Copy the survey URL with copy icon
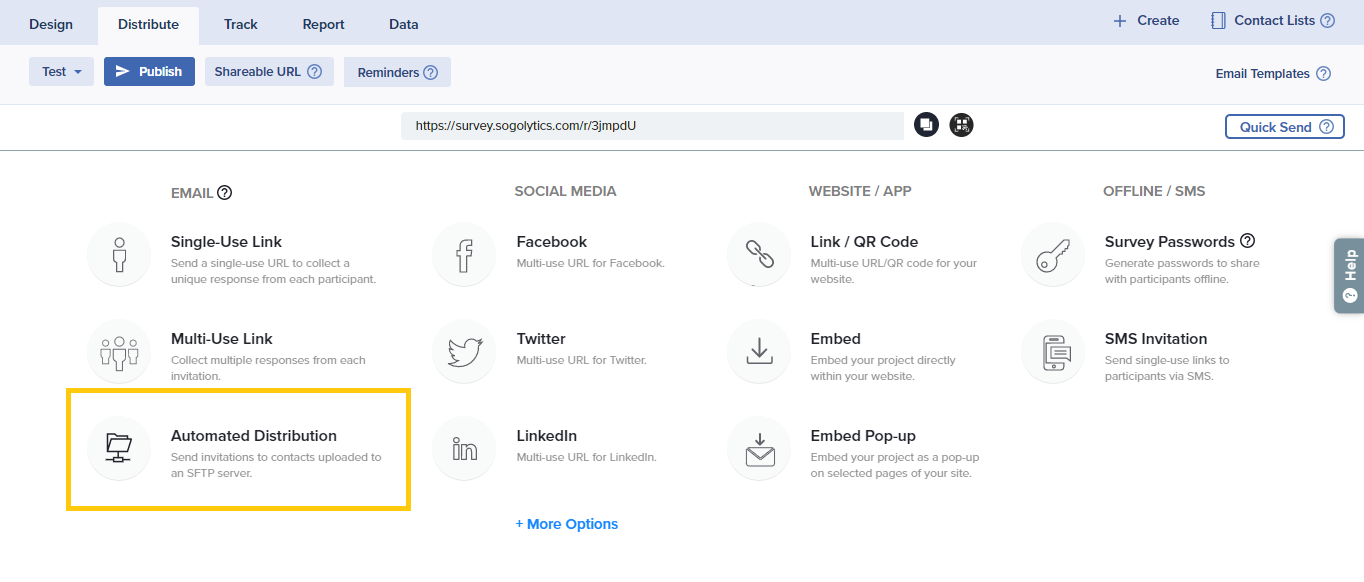 click(x=926, y=125)
